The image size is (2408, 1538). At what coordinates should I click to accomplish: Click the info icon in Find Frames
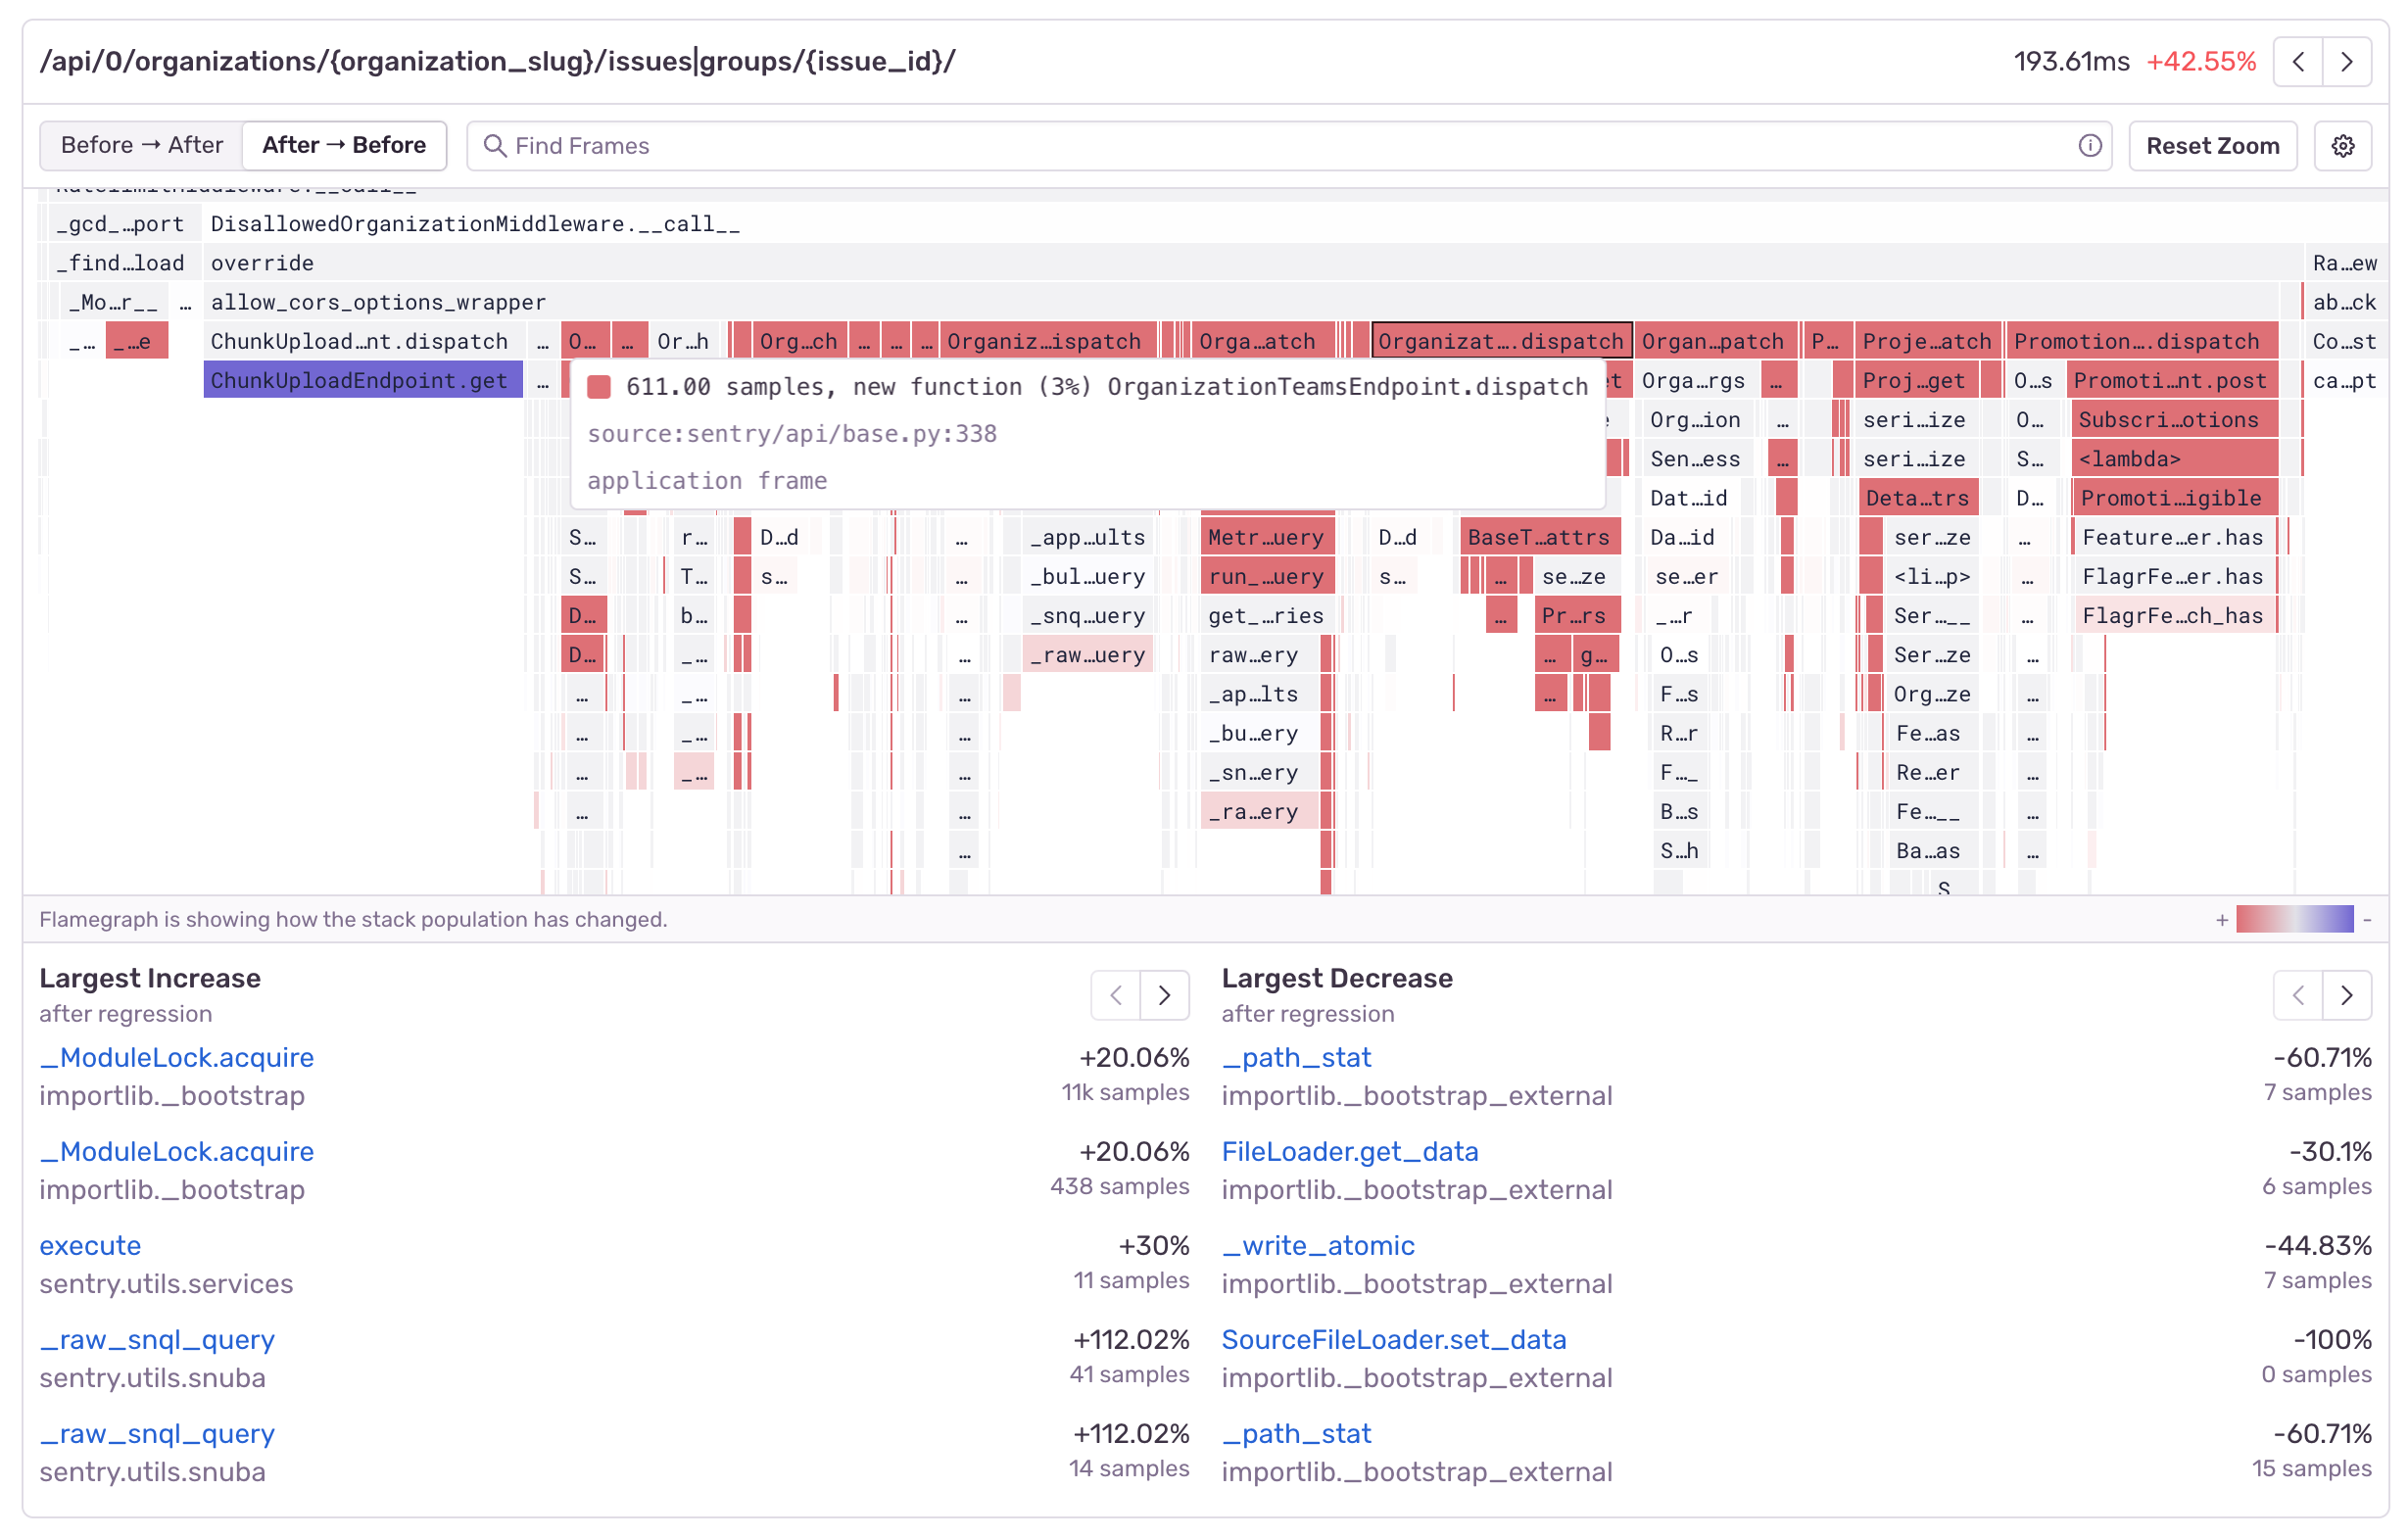pos(2089,146)
